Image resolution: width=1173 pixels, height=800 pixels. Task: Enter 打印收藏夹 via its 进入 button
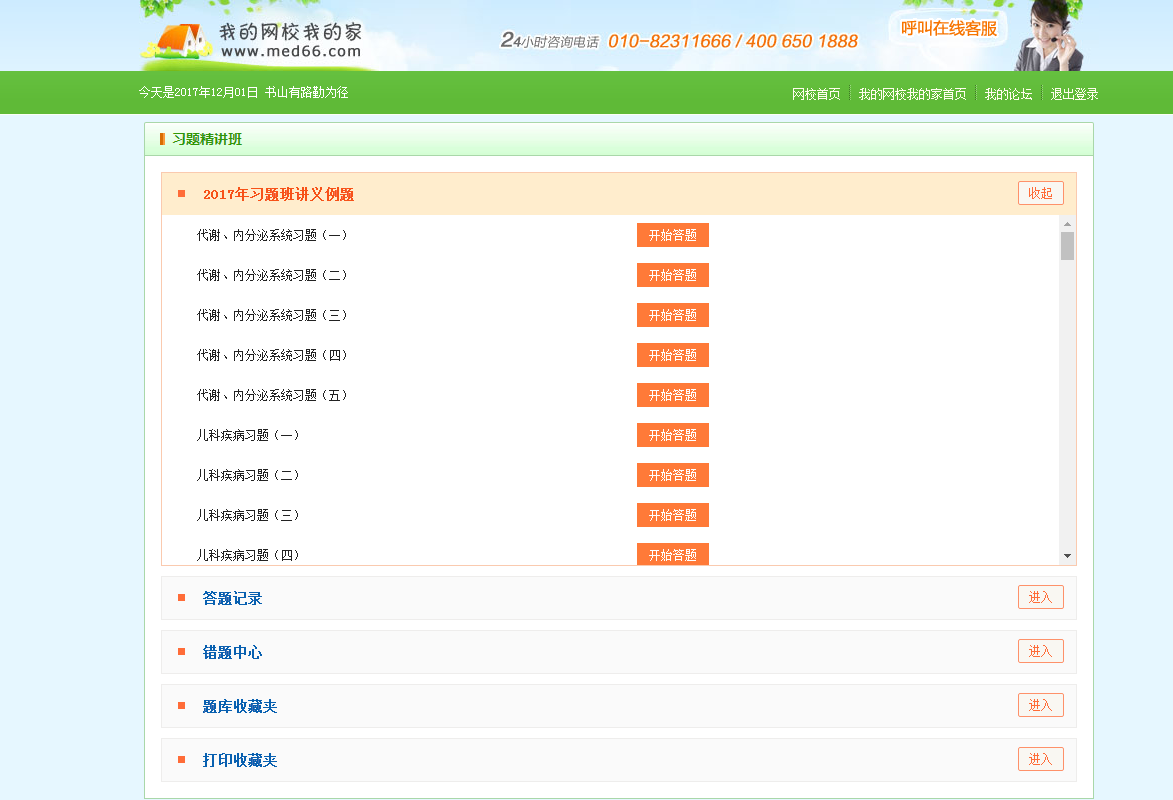(x=1040, y=759)
